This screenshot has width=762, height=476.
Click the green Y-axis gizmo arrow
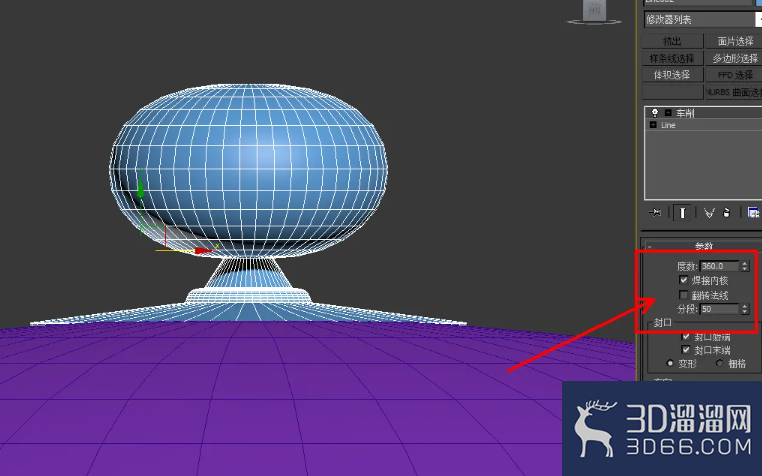[140, 187]
